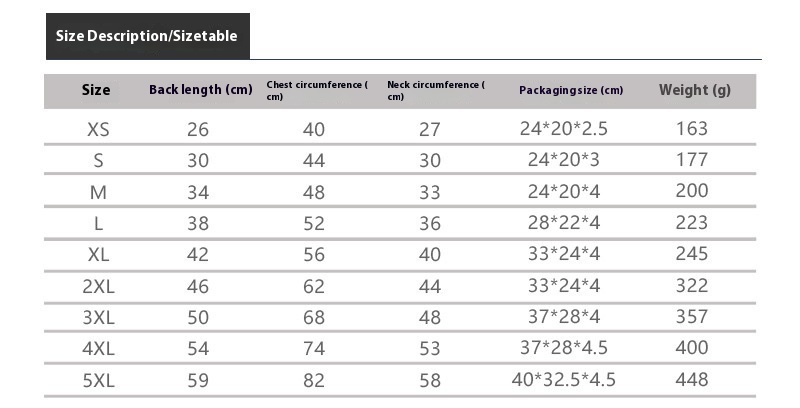Screen dimensions: 800x408
Task: Click the XS size row label
Action: 98,129
